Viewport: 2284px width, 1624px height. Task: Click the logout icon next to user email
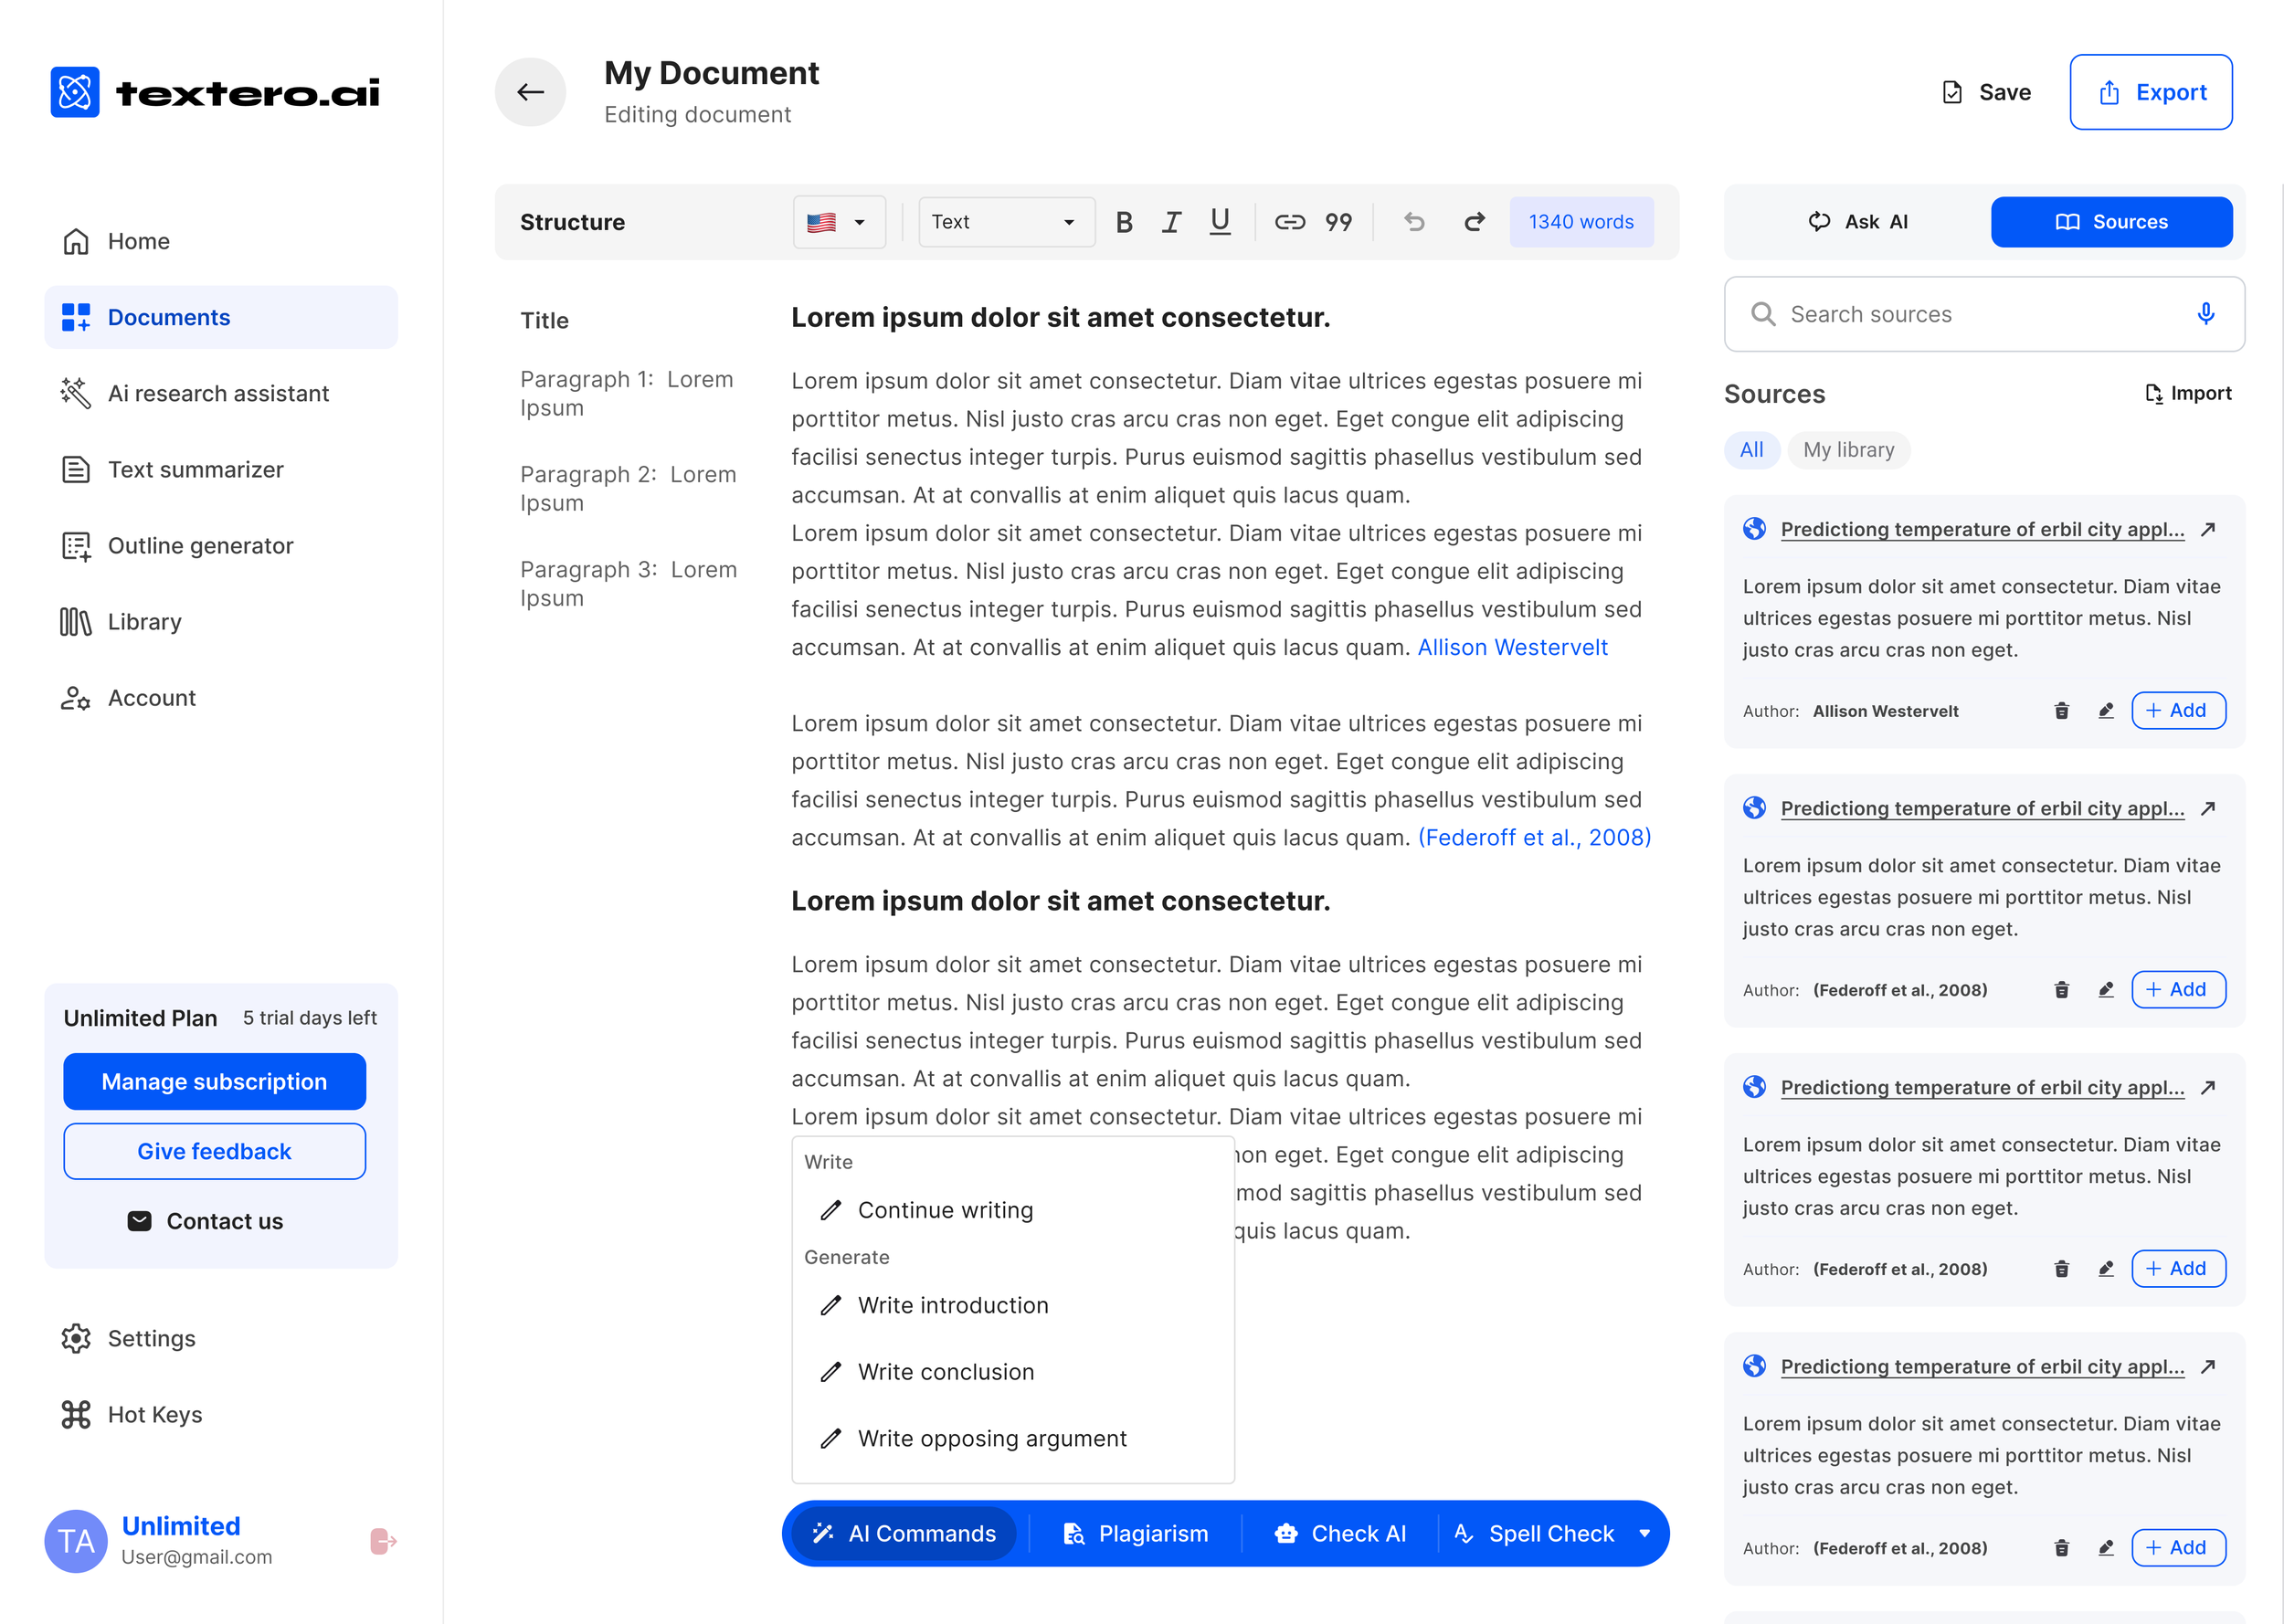point(383,1541)
